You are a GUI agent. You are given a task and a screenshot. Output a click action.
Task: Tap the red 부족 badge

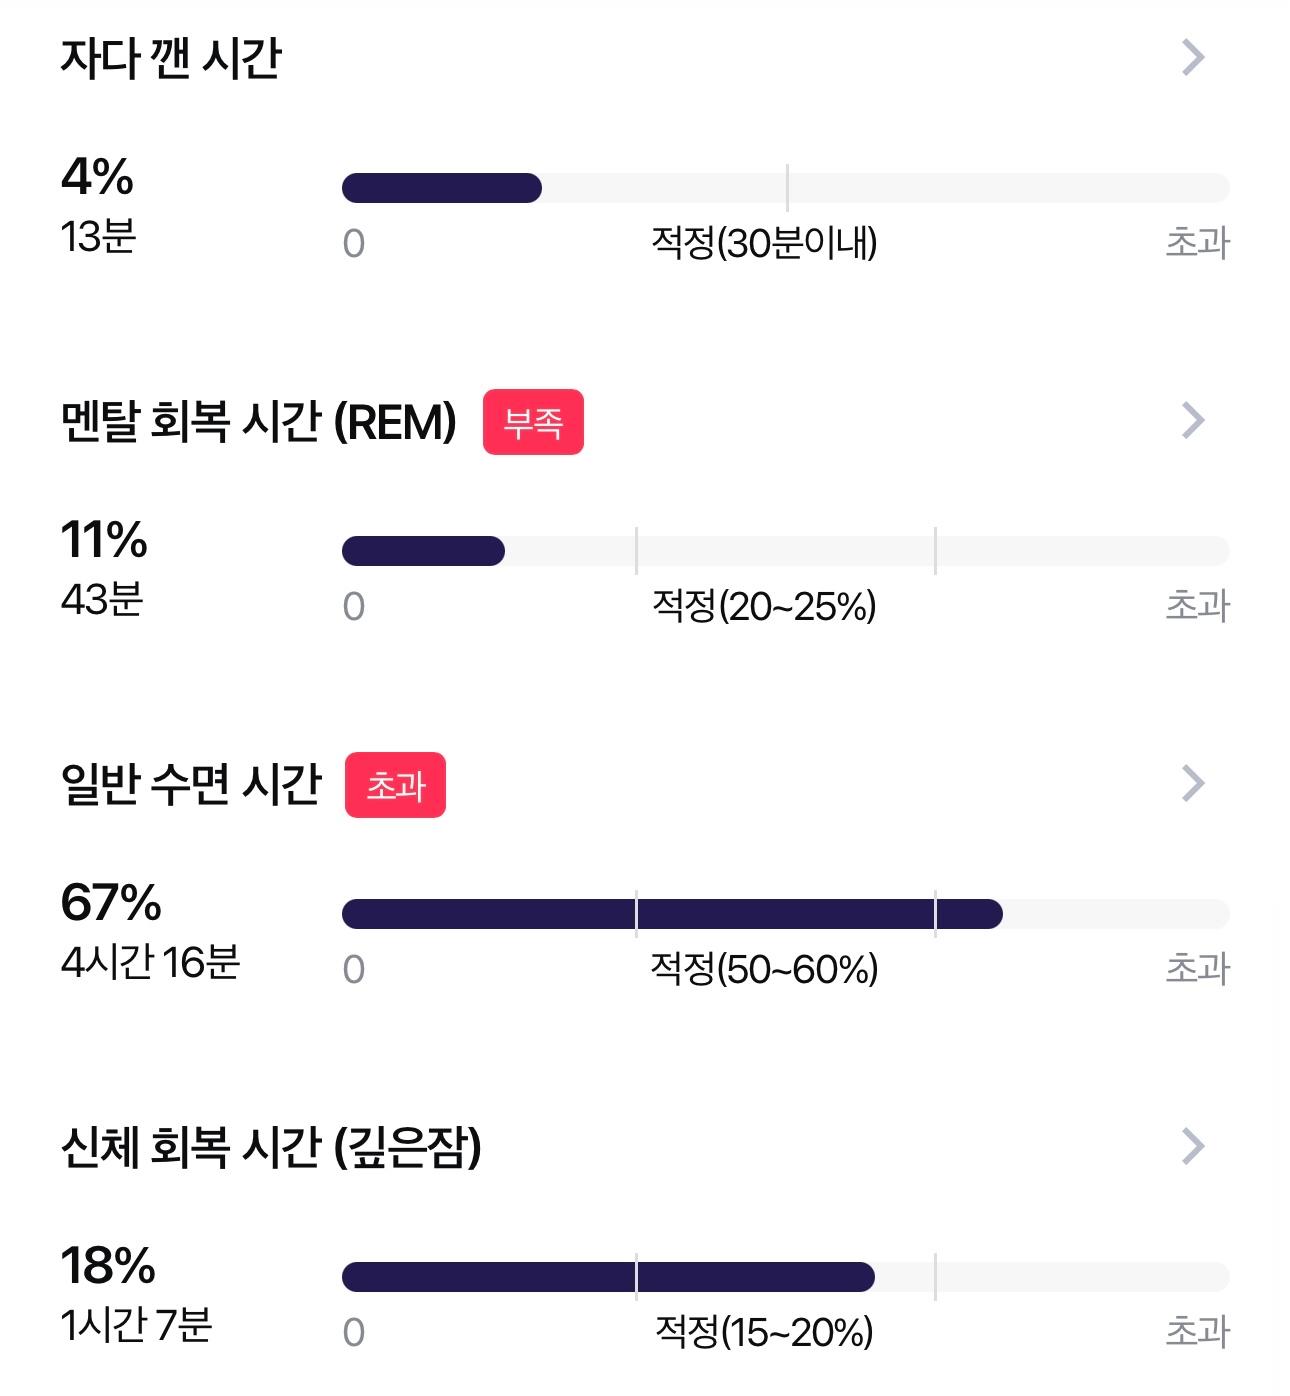(533, 422)
